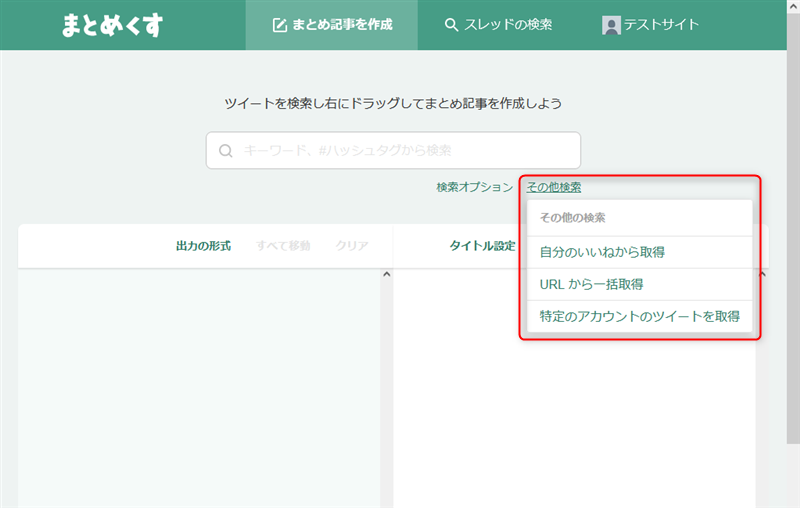Choose URL から一括取得
800x508 pixels.
[x=640, y=285]
